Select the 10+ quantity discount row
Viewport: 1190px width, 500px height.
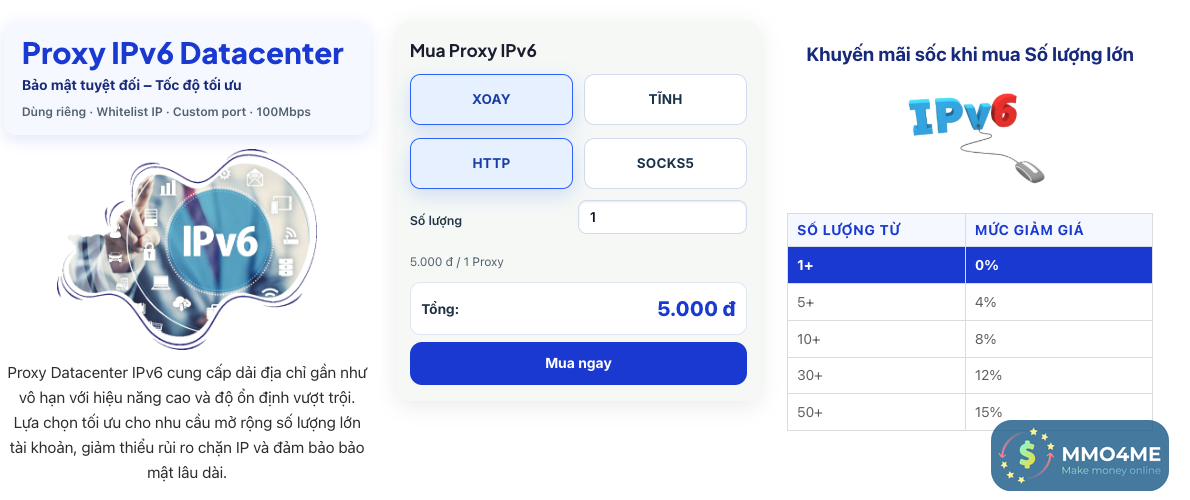[x=969, y=339]
